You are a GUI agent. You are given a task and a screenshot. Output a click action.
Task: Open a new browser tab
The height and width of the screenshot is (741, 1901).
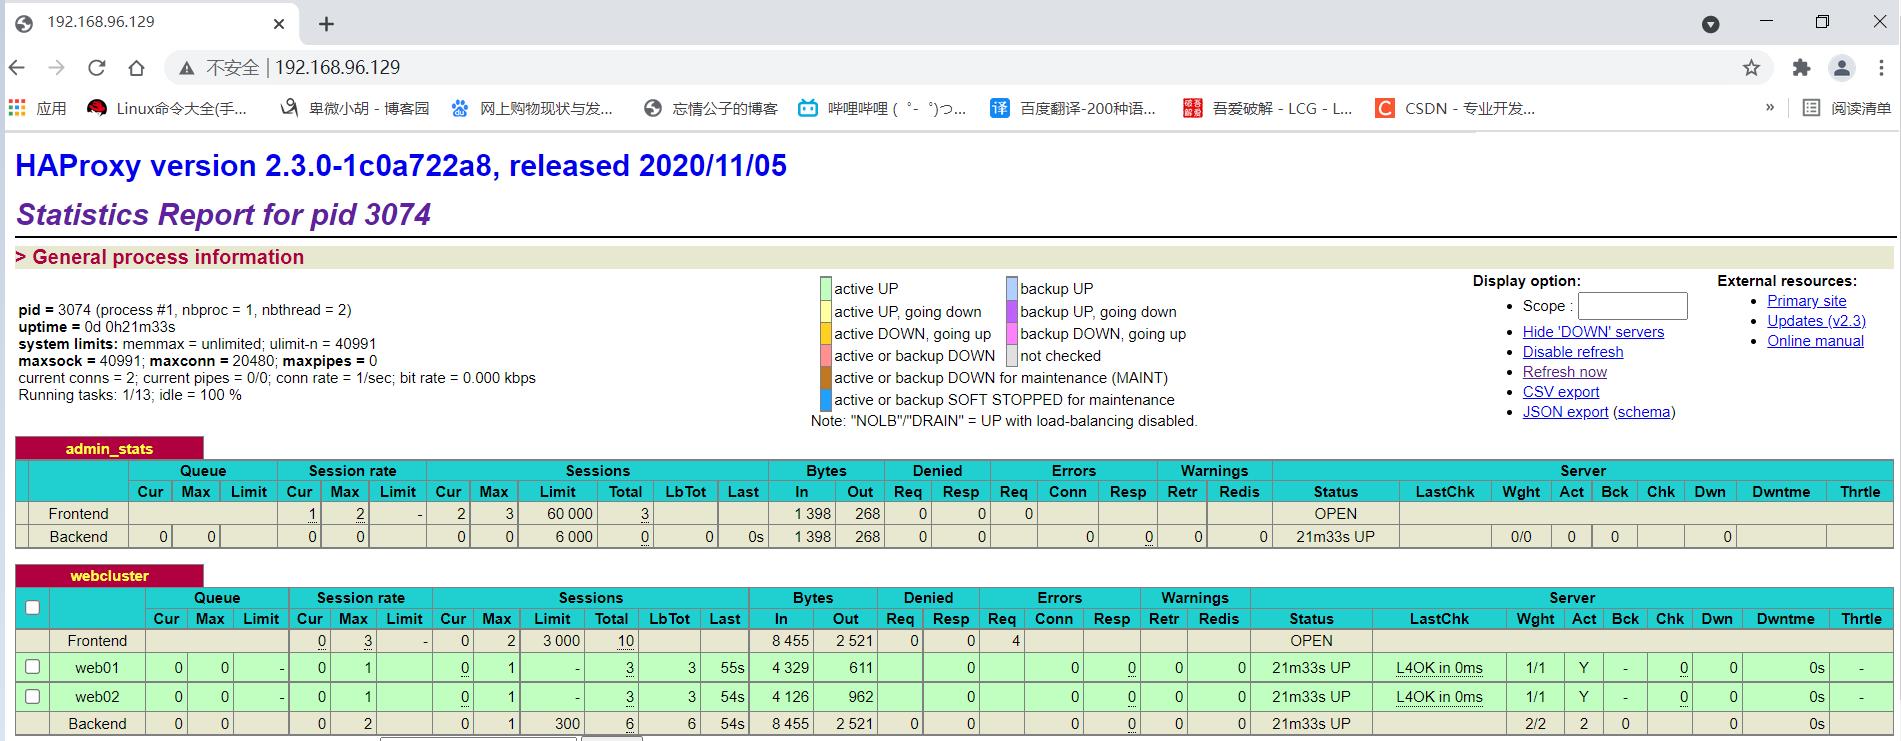(326, 24)
